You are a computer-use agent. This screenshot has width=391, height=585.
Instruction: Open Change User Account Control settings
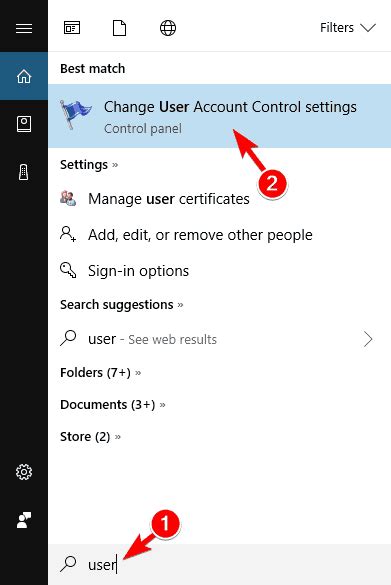point(219,116)
